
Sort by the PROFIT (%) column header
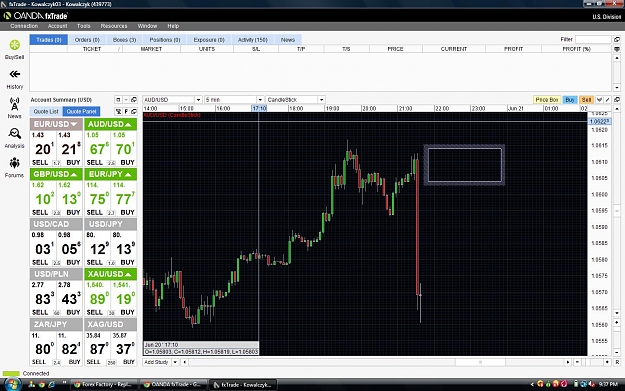(x=576, y=49)
